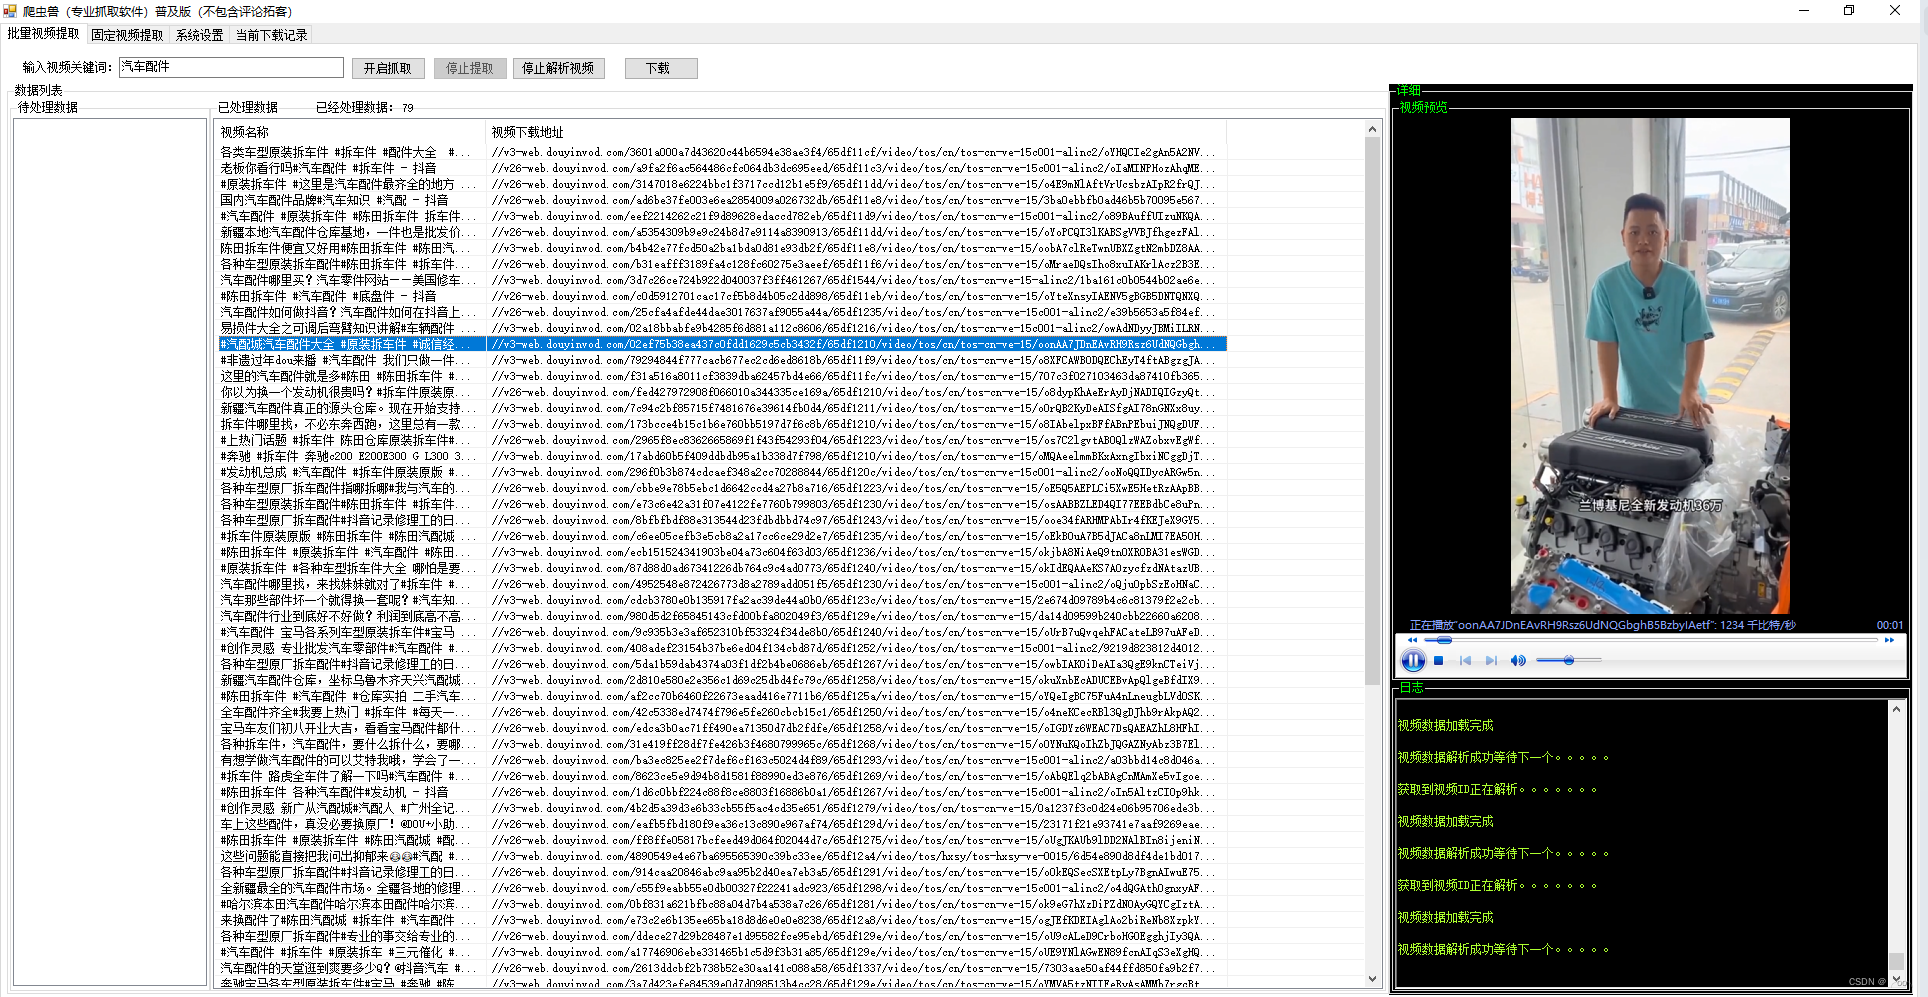Select the row #原装拆车件 #这里是汽车配件最齐全的地方
The image size is (1928, 997).
point(722,184)
